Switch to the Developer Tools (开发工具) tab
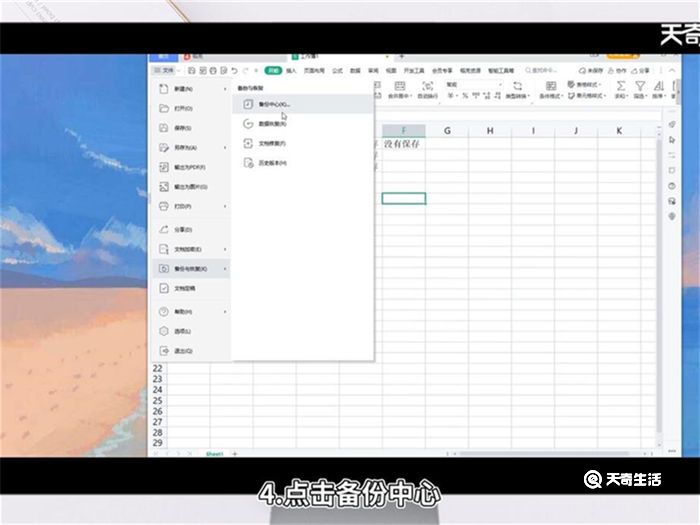The width and height of the screenshot is (700, 525). pyautogui.click(x=414, y=71)
